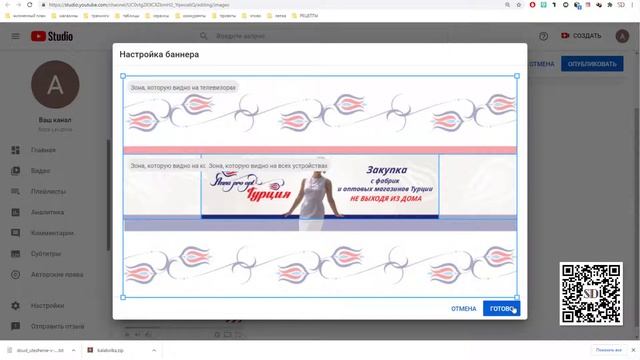Click the browser address bar URL

[139, 5]
